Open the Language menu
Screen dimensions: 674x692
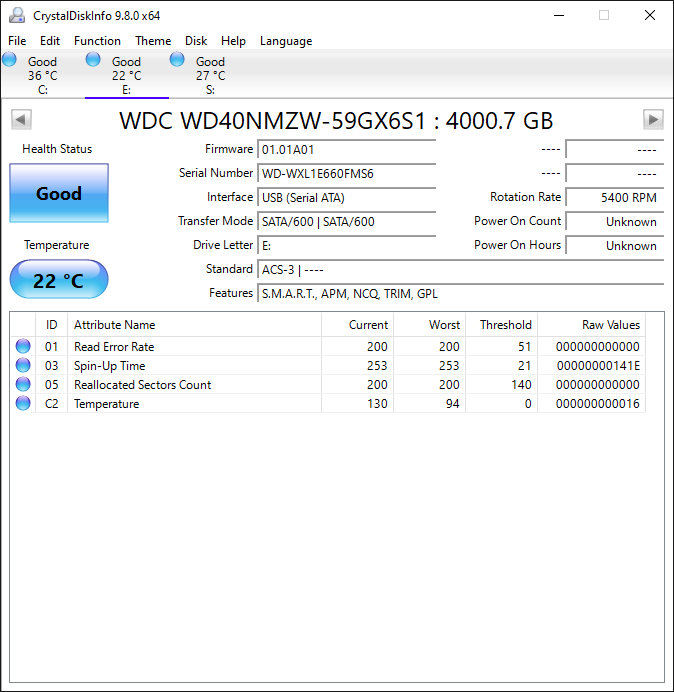click(x=286, y=41)
